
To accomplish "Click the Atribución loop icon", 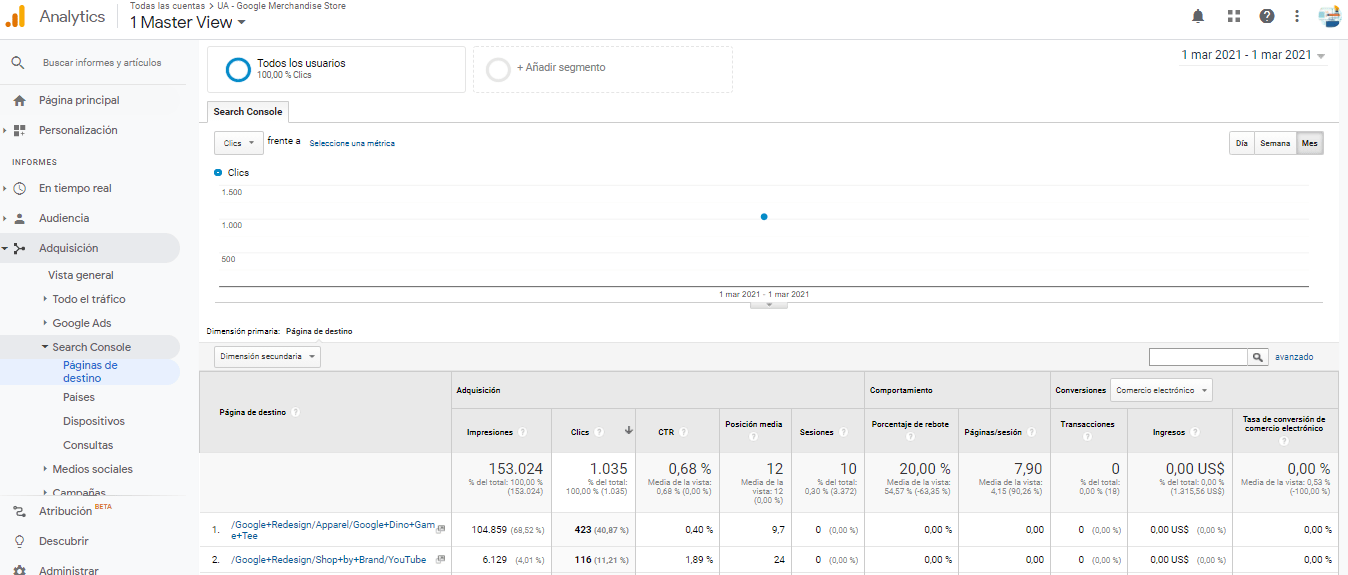I will tap(19, 511).
